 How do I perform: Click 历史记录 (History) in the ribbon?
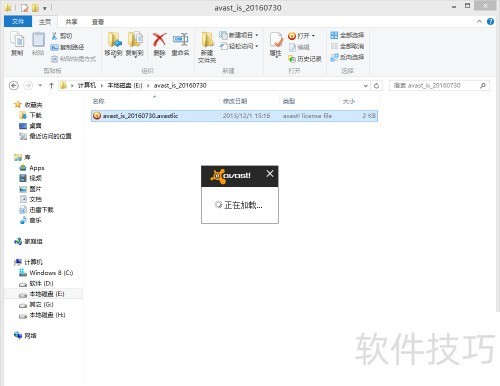(x=305, y=59)
